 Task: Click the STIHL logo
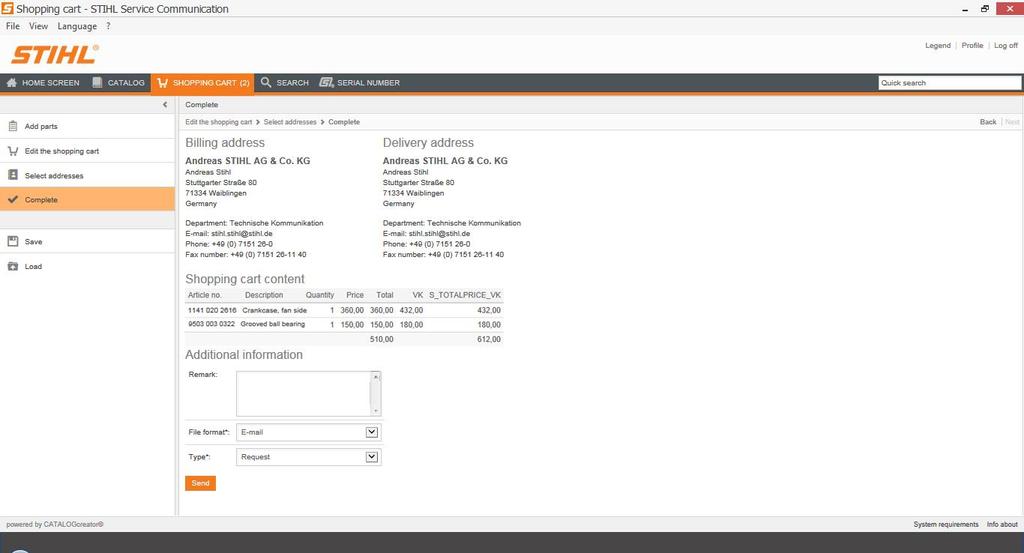click(x=55, y=55)
